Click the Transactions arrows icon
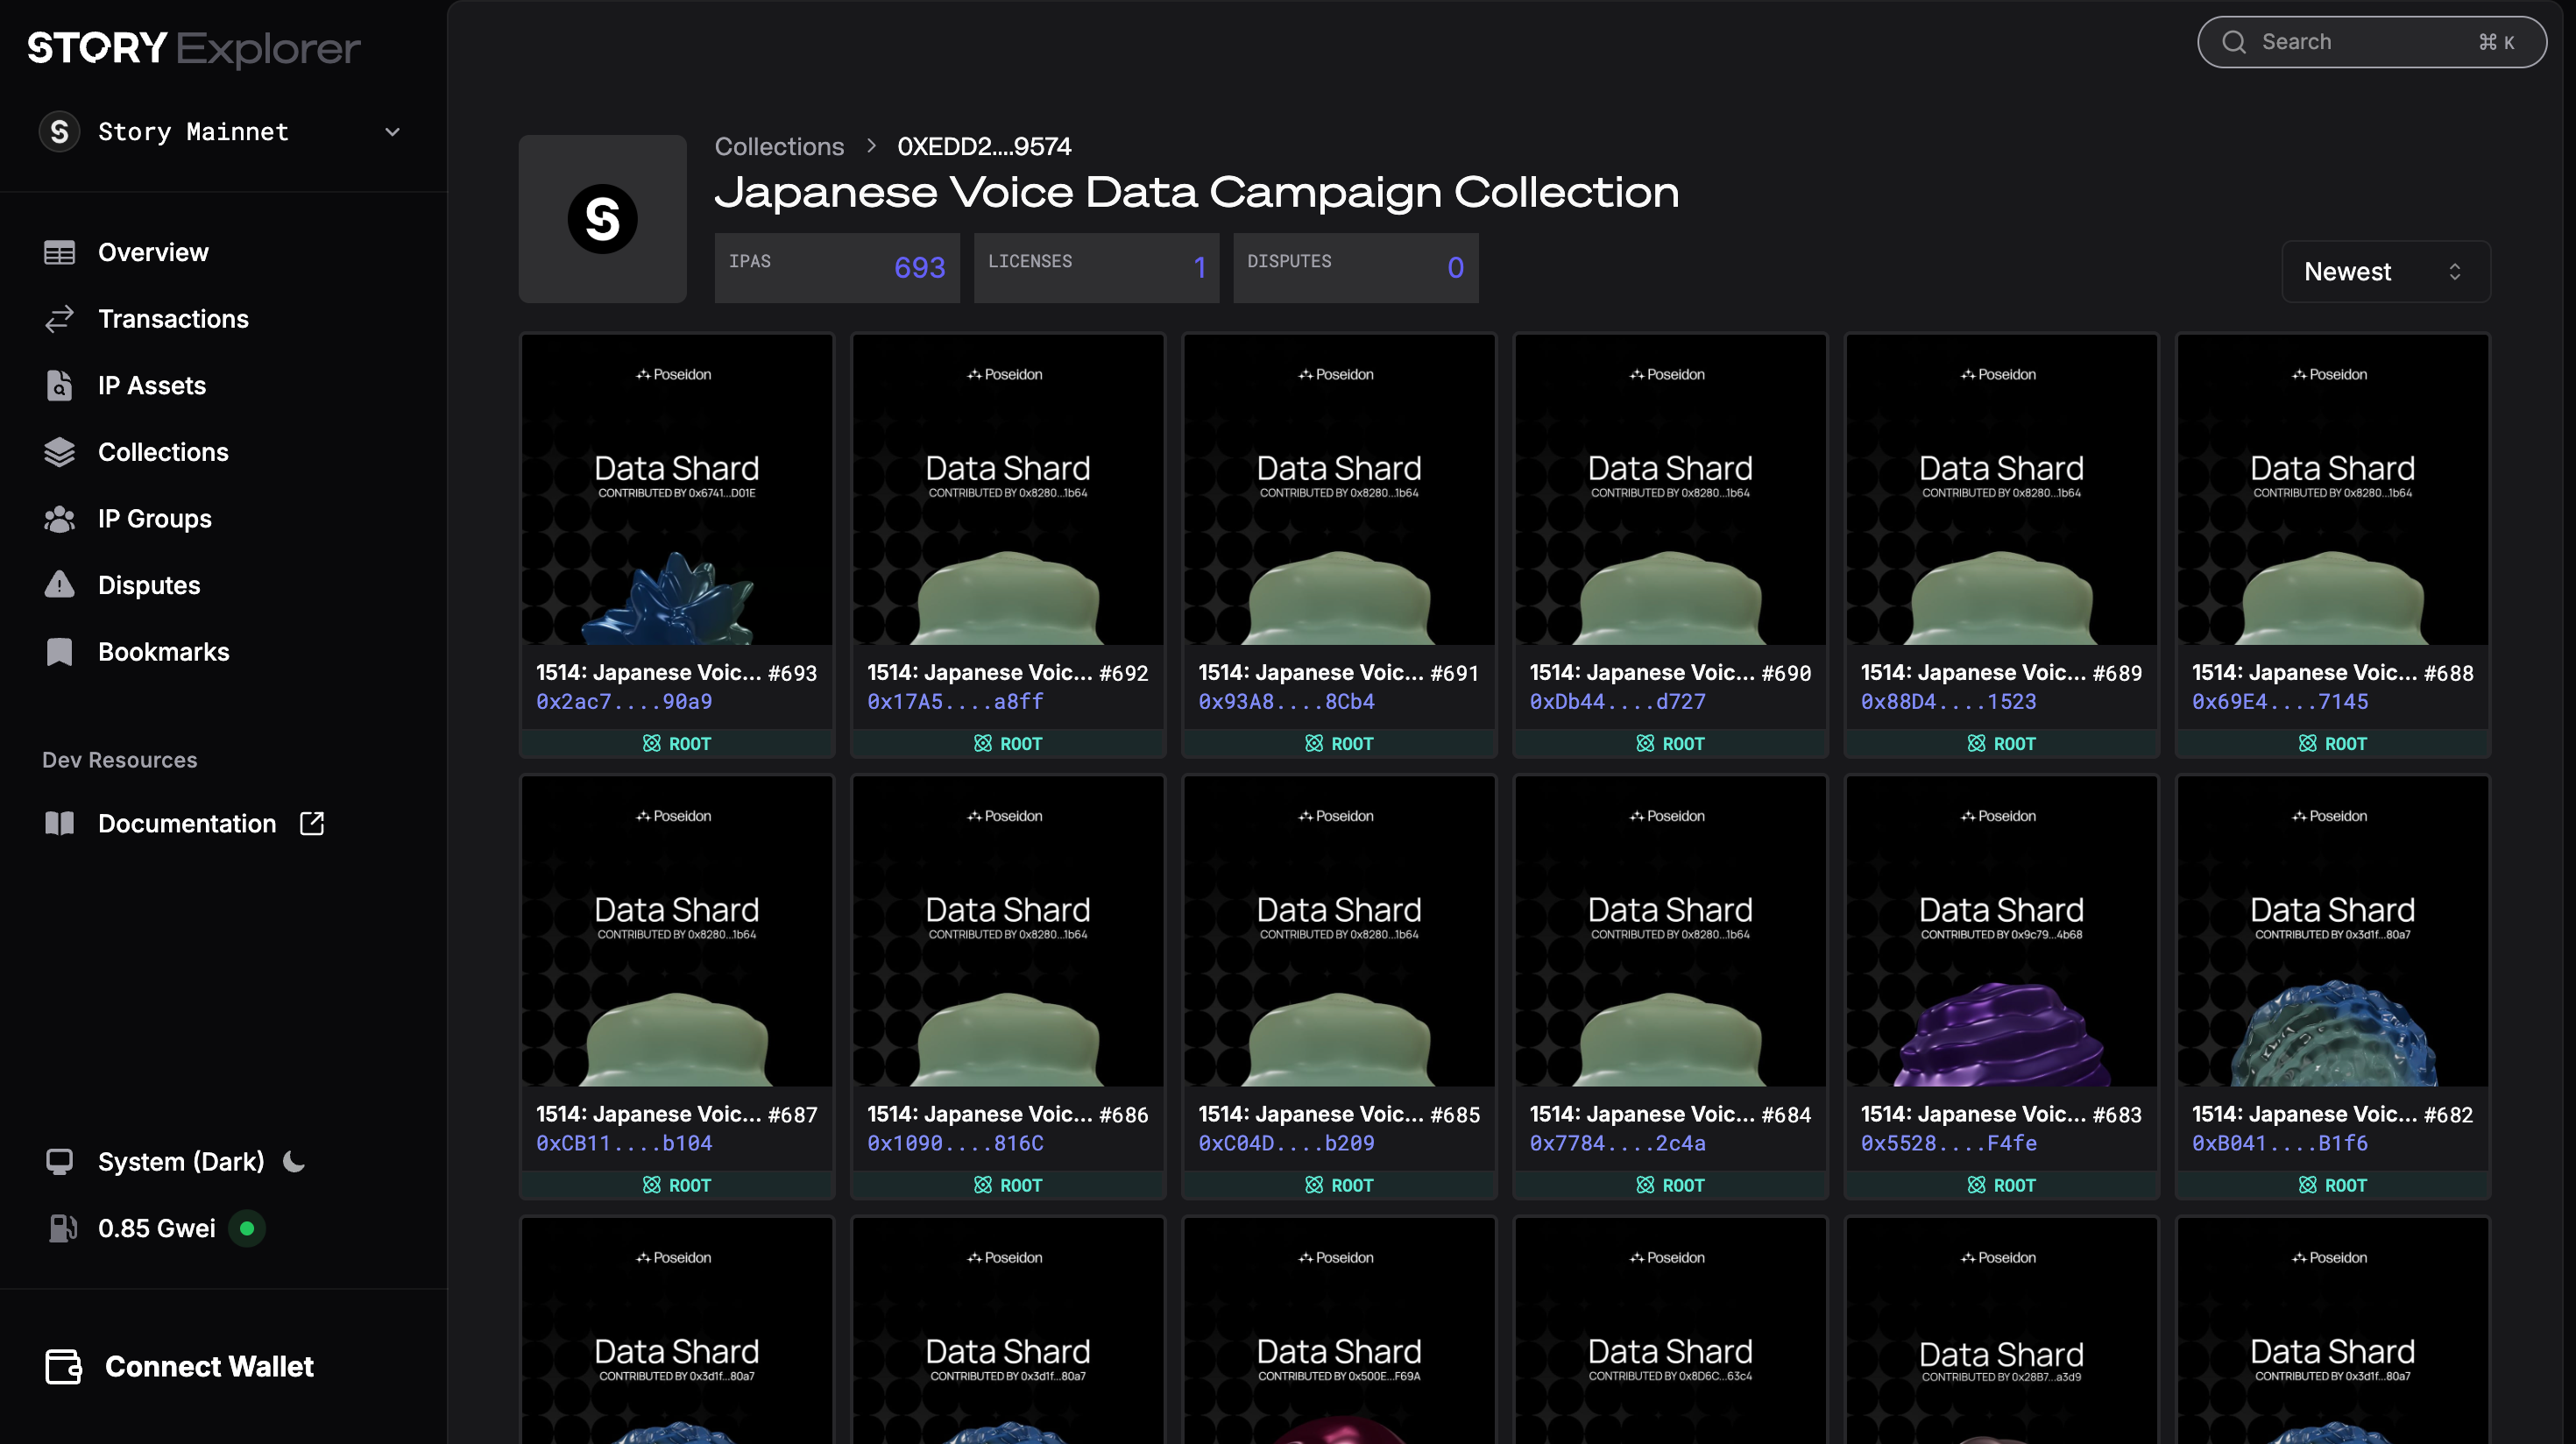 59,319
